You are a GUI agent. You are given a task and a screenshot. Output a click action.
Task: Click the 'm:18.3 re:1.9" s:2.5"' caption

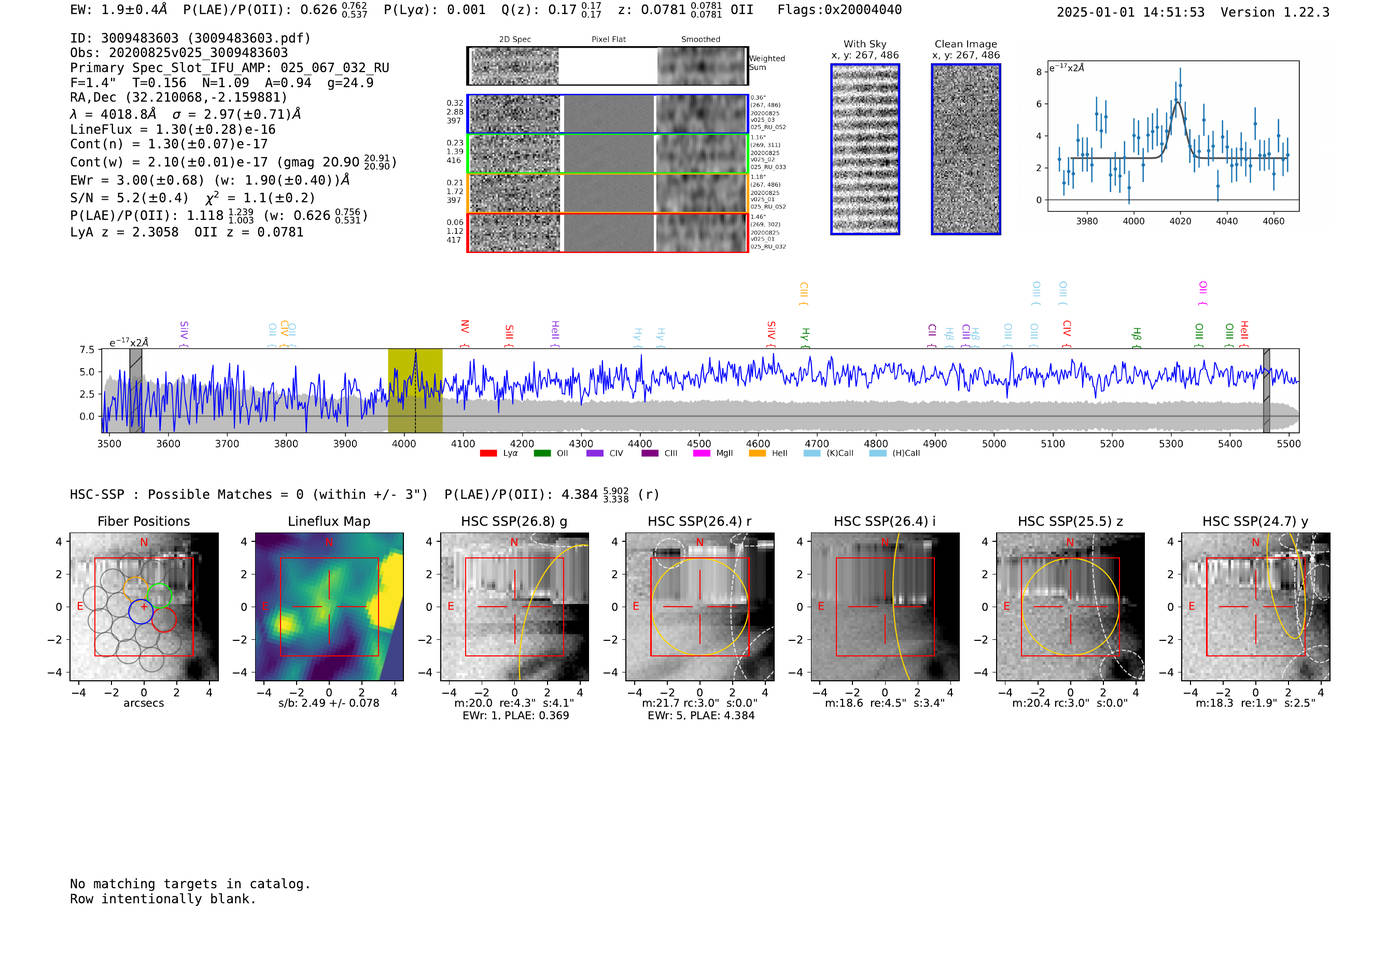click(x=1256, y=703)
